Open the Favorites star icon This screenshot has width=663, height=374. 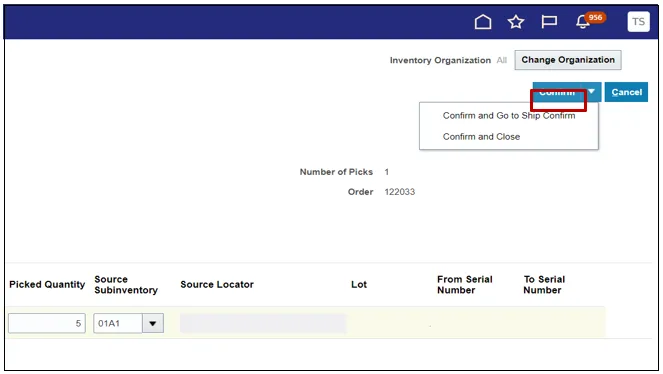pyautogui.click(x=516, y=22)
